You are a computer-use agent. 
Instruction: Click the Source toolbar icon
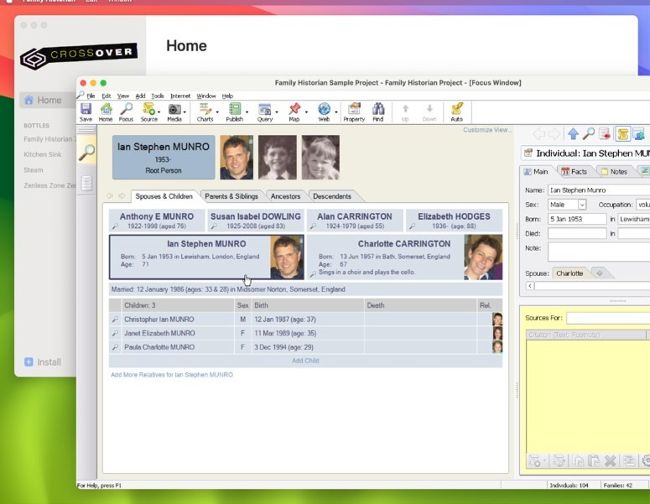149,111
